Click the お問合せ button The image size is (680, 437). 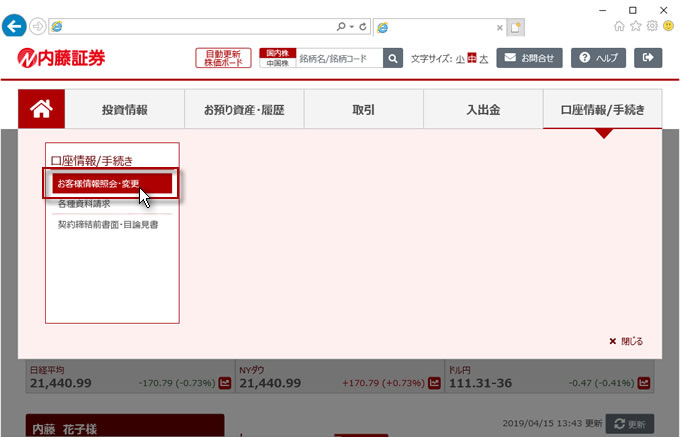530,58
